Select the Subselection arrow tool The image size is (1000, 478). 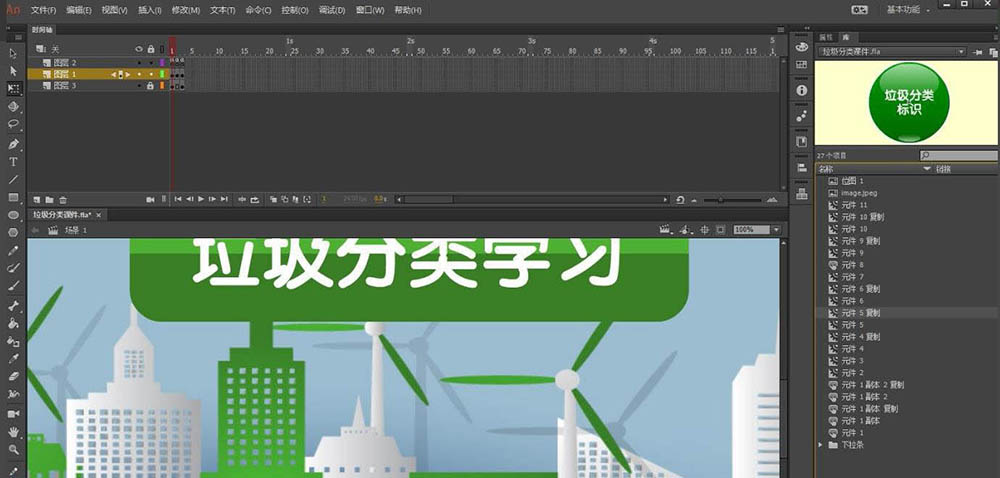tap(13, 71)
